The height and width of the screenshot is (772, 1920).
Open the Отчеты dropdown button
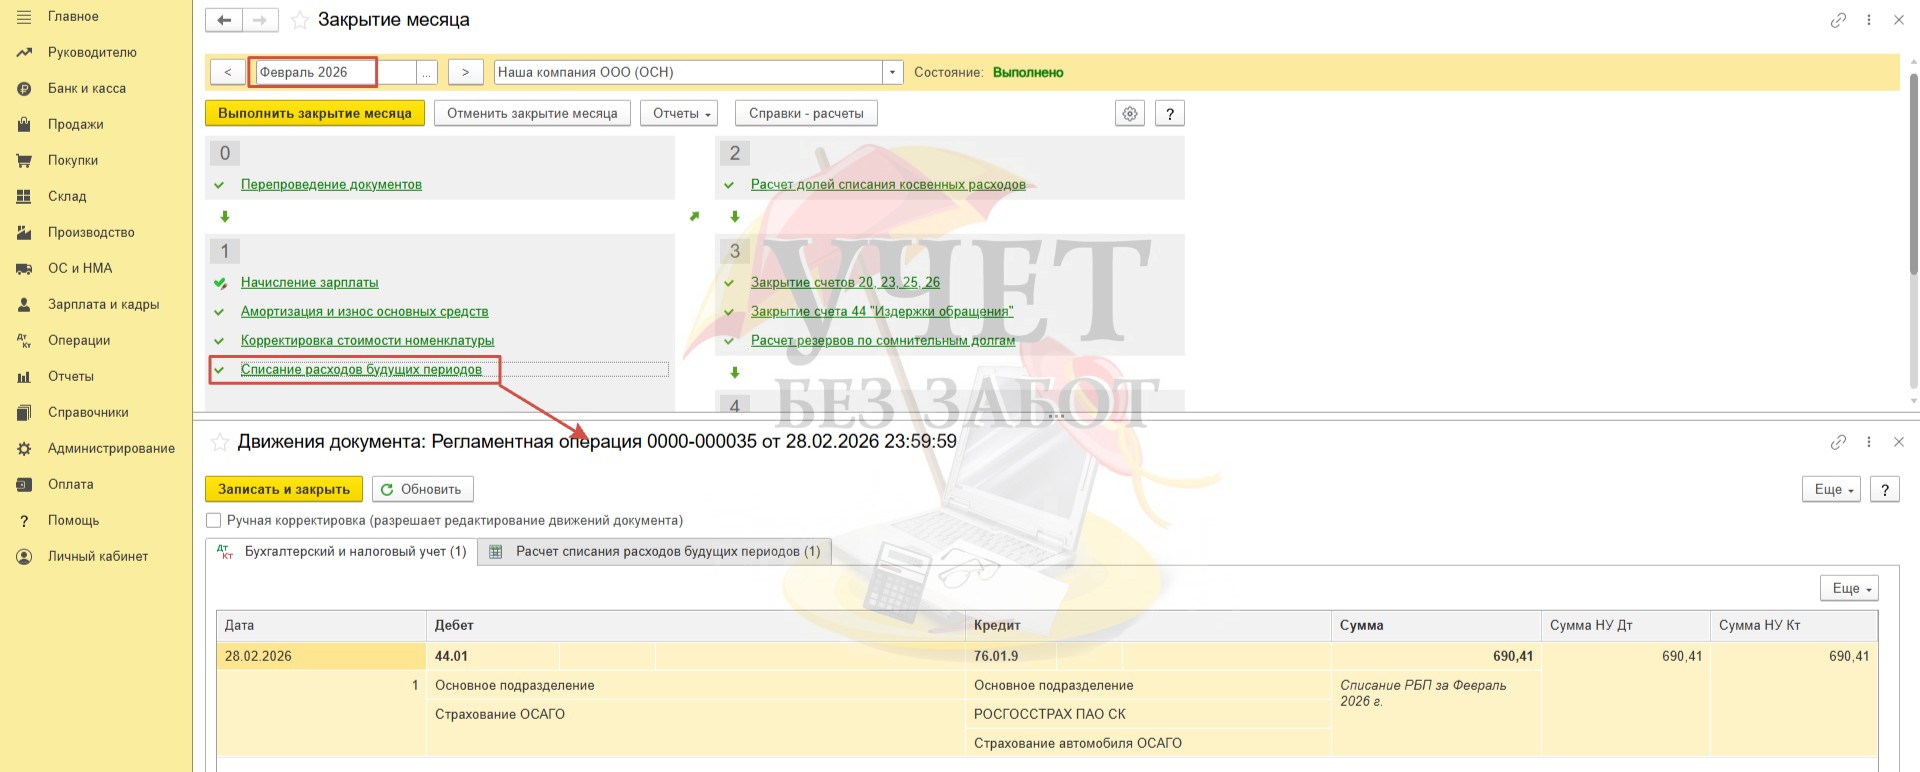click(681, 113)
